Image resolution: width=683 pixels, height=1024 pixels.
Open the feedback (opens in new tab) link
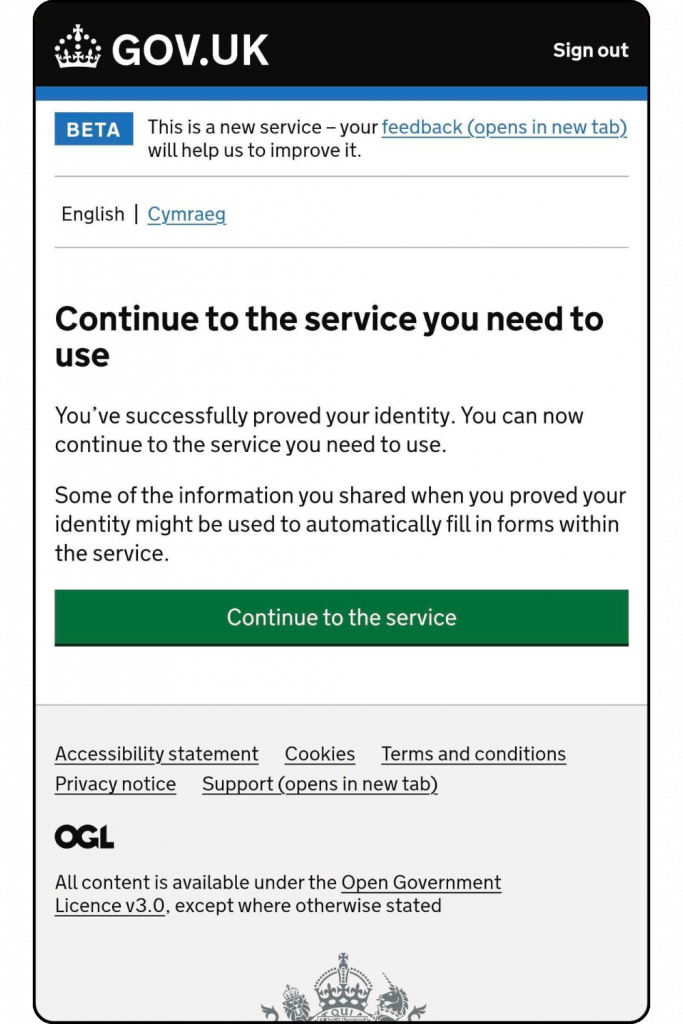tap(504, 127)
